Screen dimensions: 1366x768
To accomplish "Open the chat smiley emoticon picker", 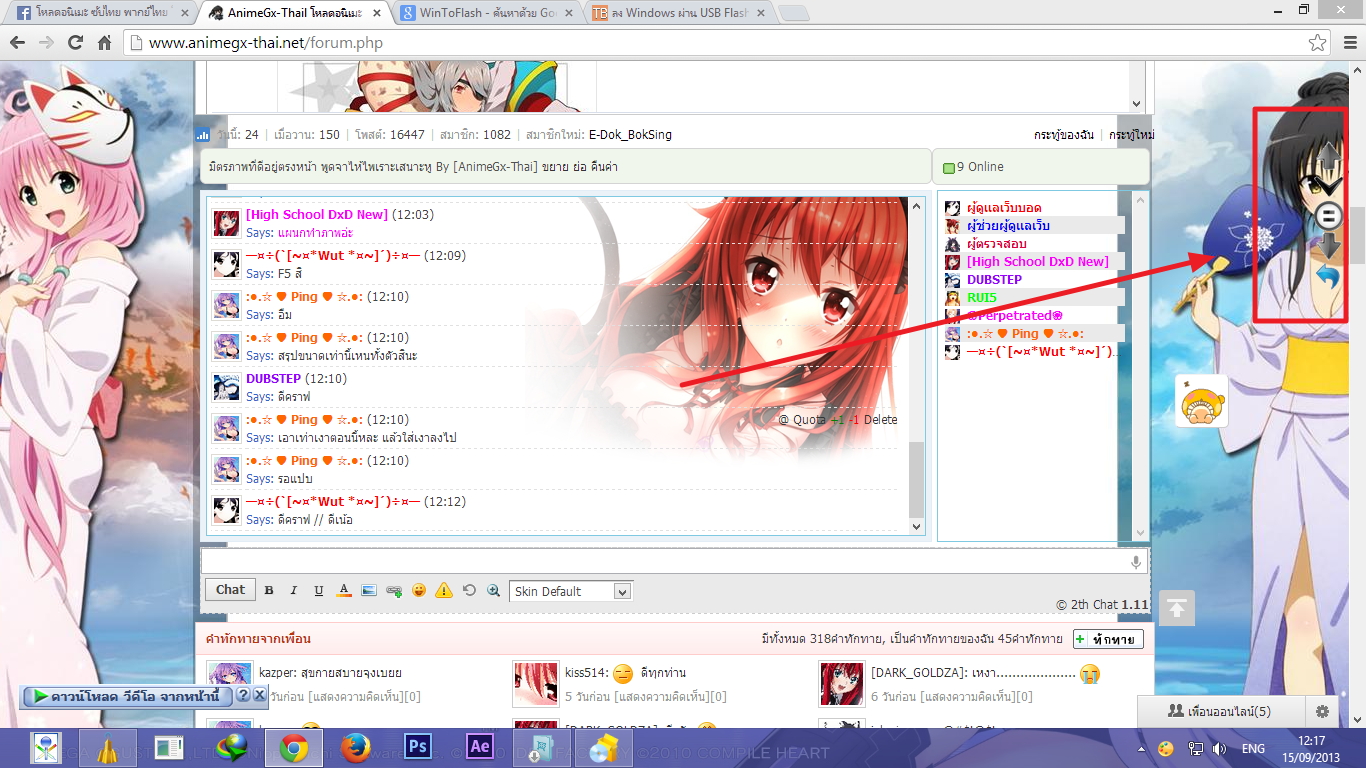I will (419, 591).
